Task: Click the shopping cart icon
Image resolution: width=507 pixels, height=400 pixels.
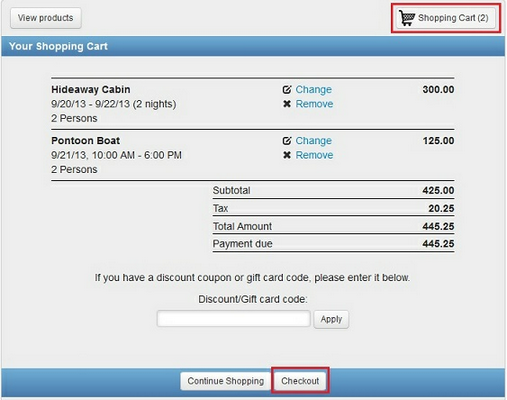Action: pyautogui.click(x=407, y=18)
